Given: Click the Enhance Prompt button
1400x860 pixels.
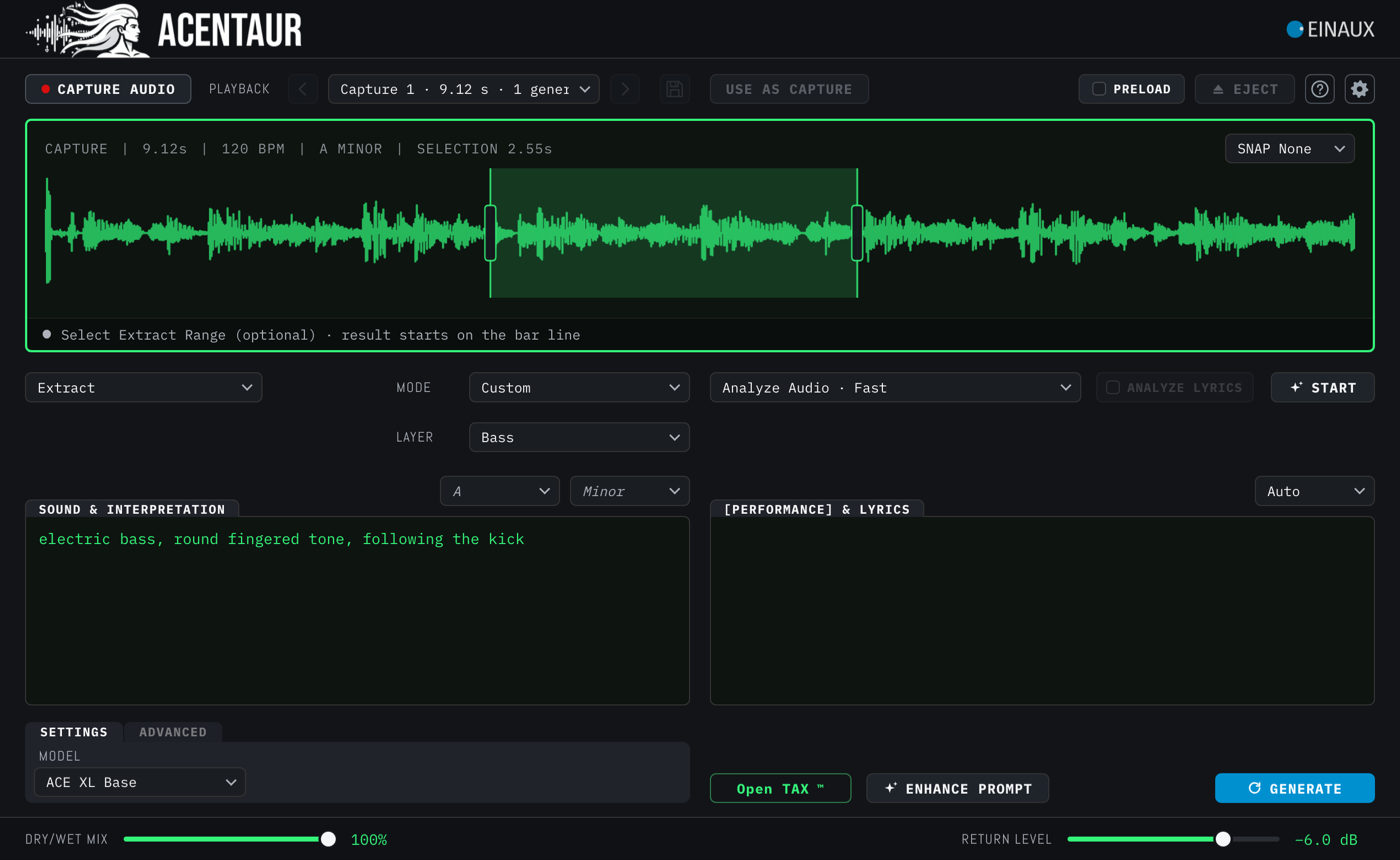Looking at the screenshot, I should (957, 788).
